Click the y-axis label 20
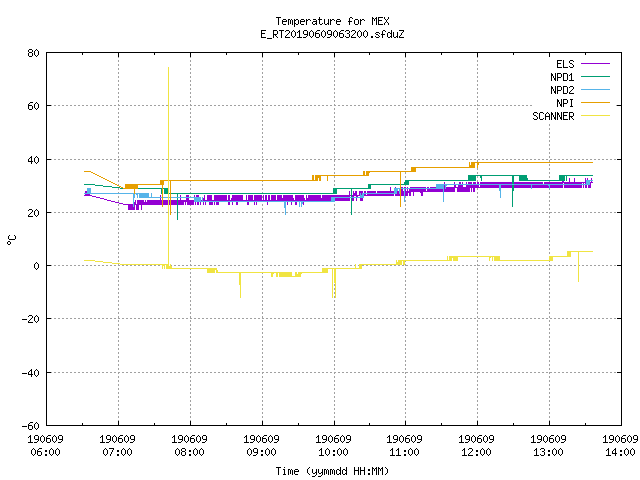Image resolution: width=640 pixels, height=480 pixels. [33, 213]
